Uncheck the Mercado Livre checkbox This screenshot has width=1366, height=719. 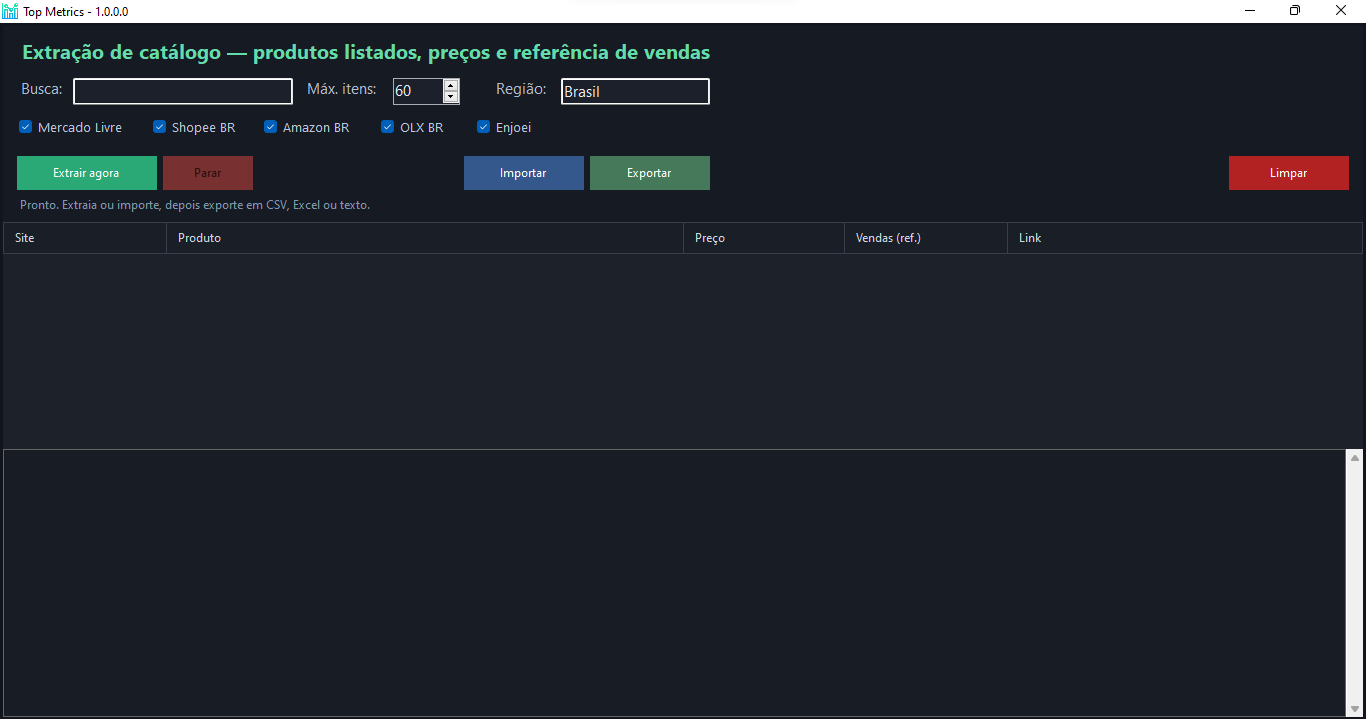click(x=24, y=127)
